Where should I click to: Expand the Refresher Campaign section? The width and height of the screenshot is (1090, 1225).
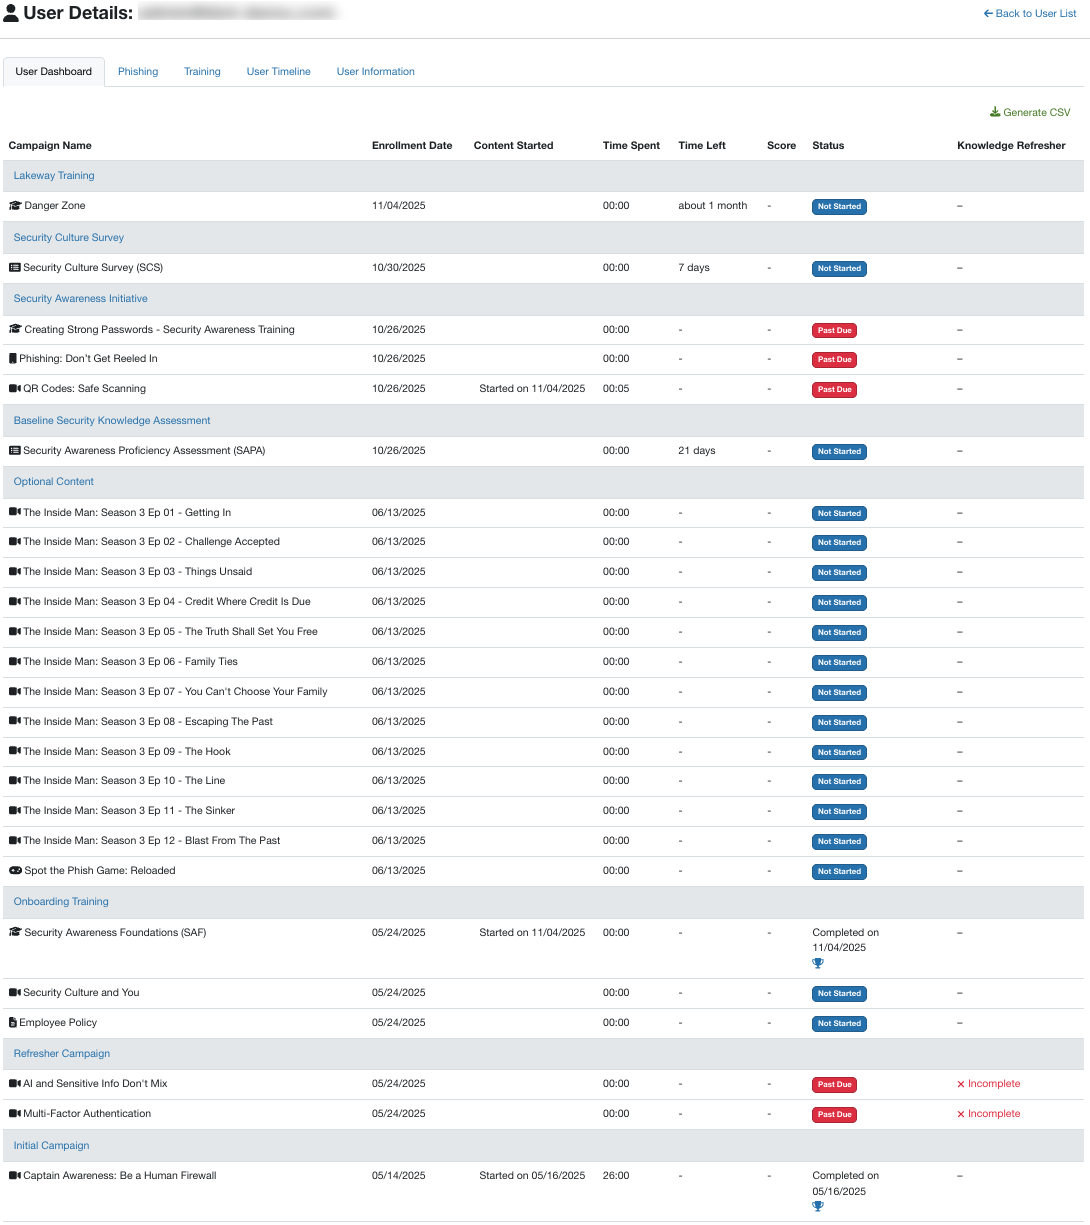pos(61,1053)
